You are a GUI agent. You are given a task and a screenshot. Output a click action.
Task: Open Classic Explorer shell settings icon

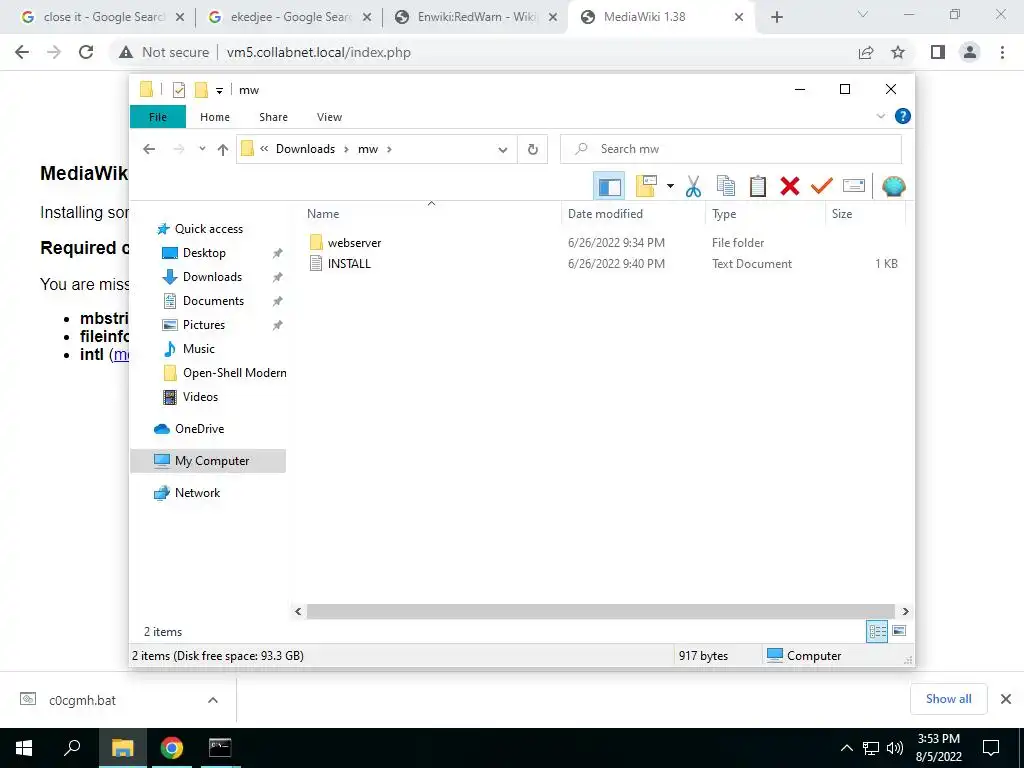tap(893, 187)
